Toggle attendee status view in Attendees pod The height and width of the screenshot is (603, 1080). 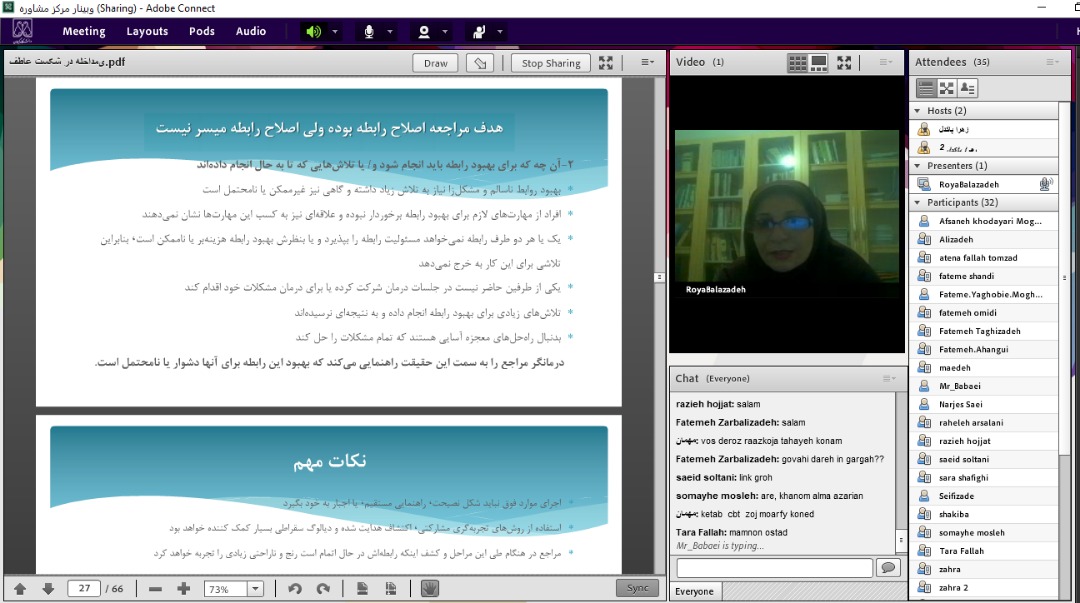tap(967, 88)
